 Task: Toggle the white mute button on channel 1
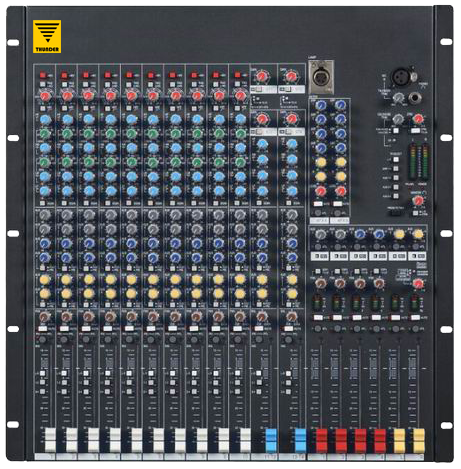[x=43, y=329]
